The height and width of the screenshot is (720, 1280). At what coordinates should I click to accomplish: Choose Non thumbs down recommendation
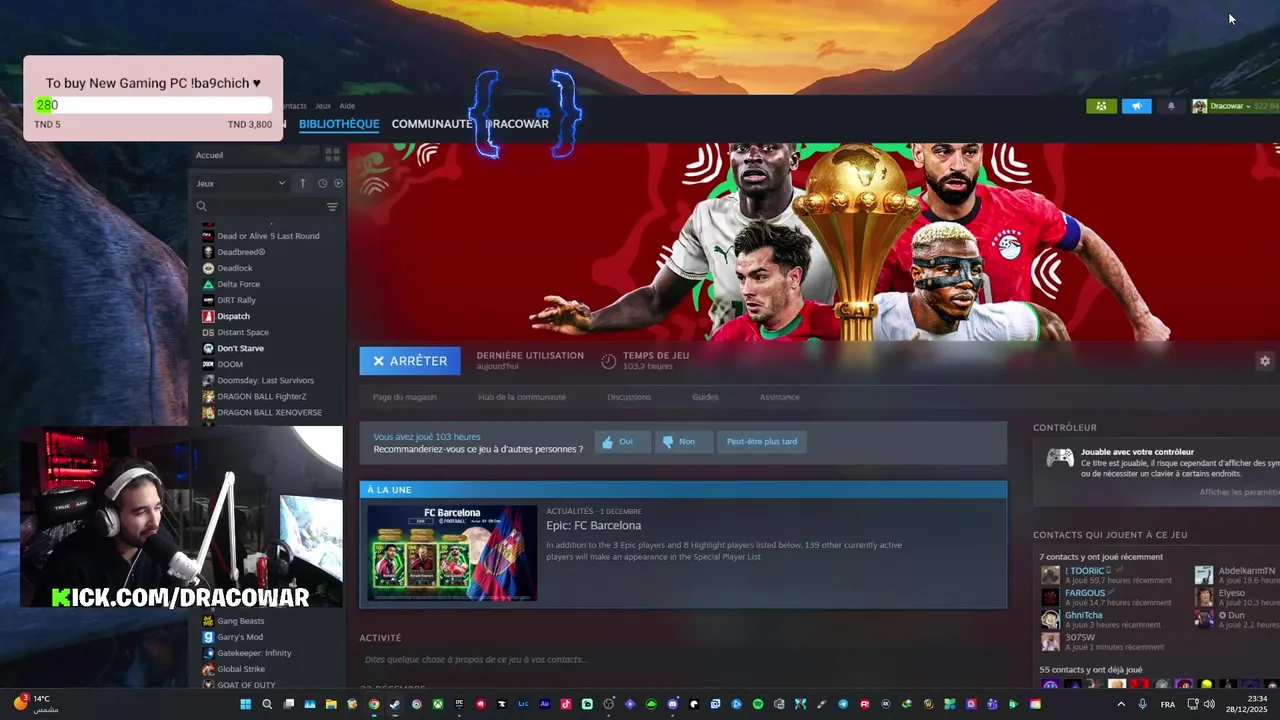[684, 441]
